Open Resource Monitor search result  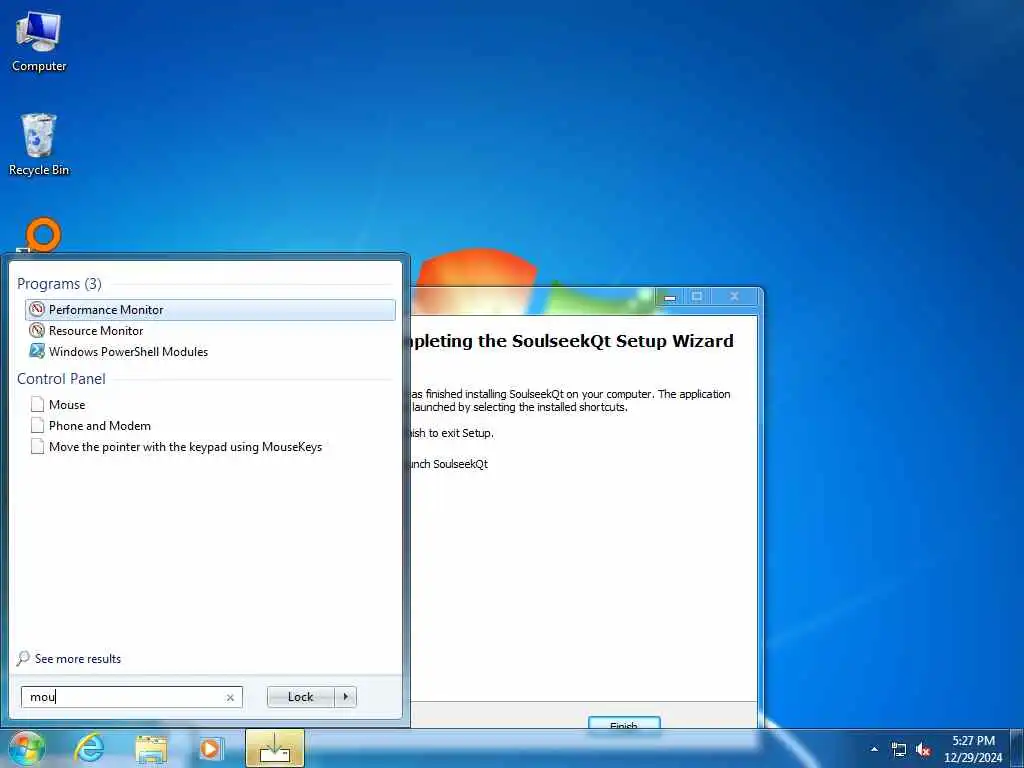(x=210, y=330)
